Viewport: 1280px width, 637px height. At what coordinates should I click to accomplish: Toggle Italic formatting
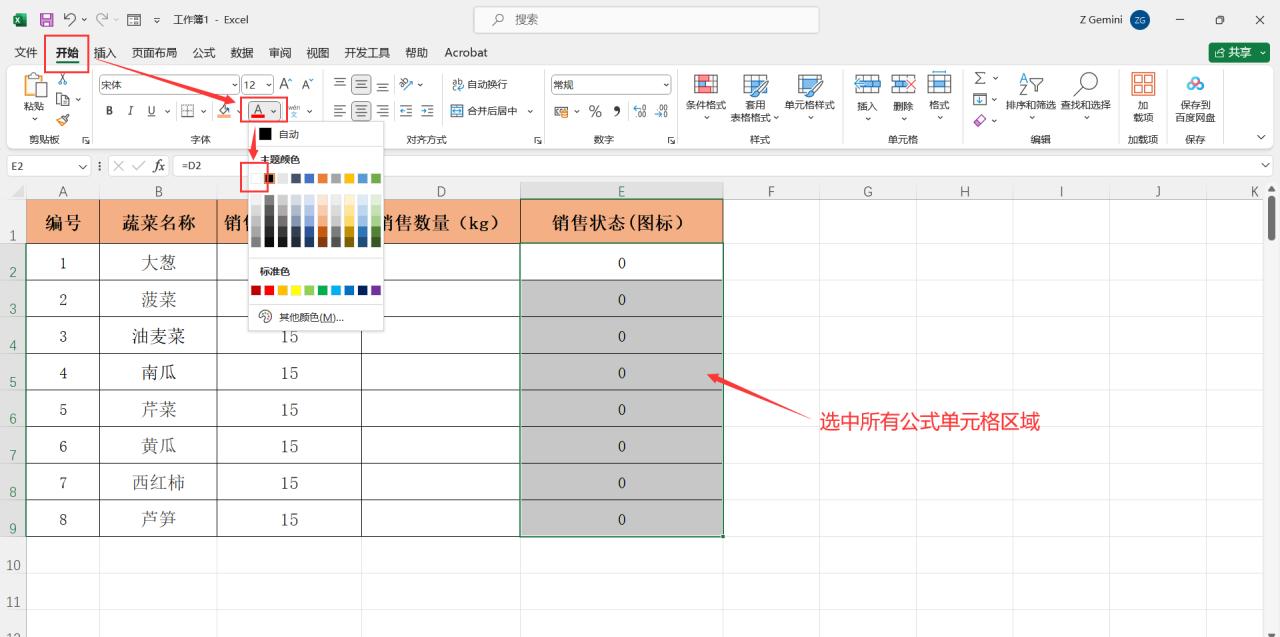tap(130, 111)
